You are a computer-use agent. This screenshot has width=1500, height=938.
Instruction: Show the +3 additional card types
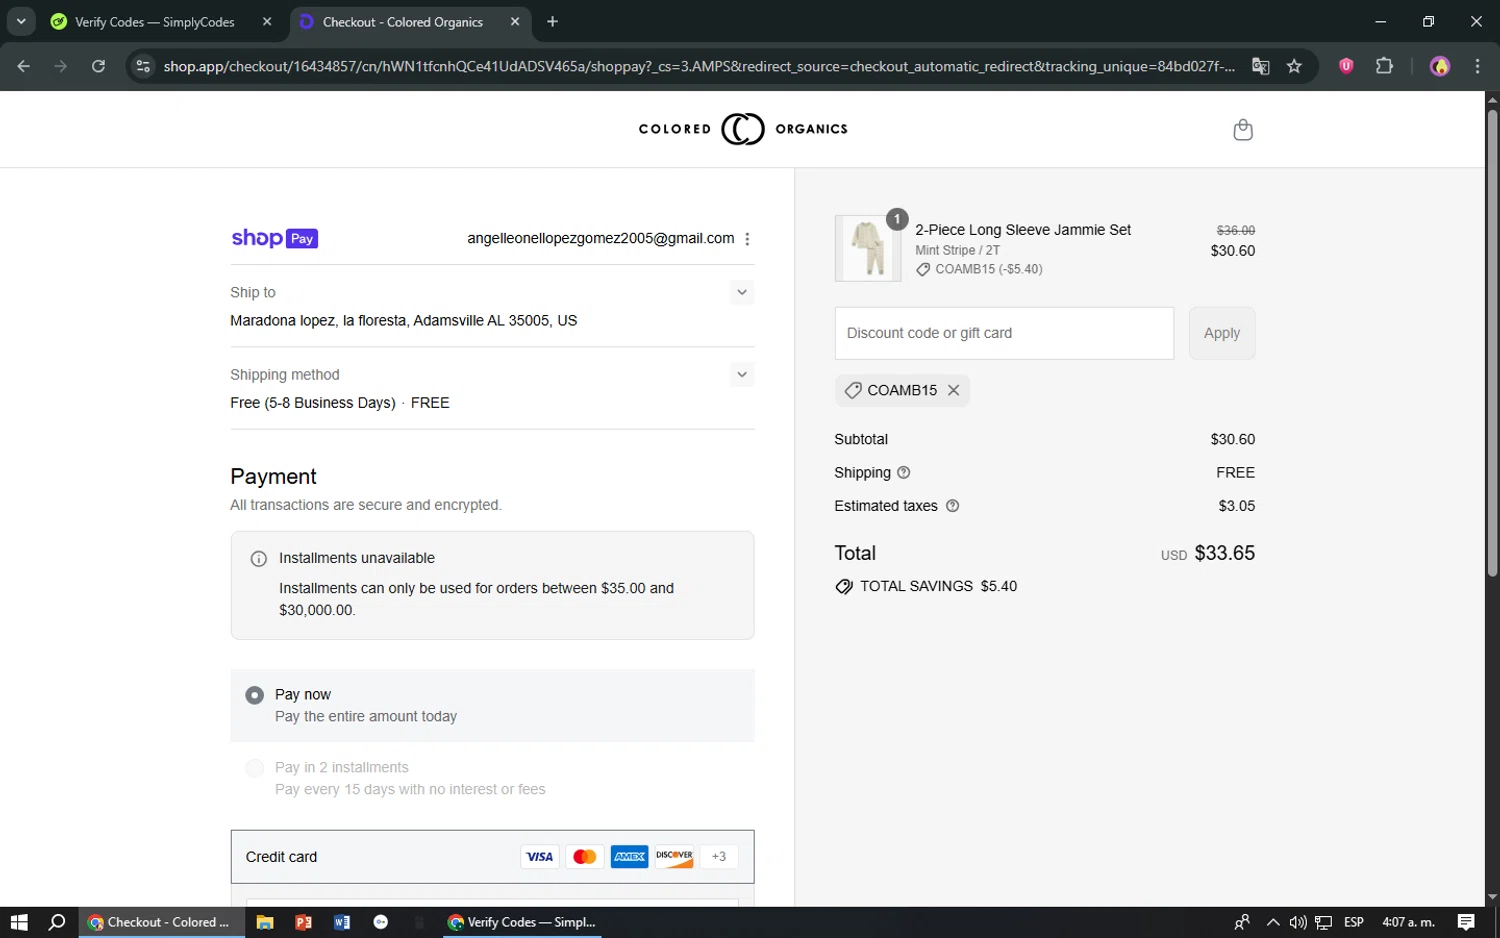point(719,857)
